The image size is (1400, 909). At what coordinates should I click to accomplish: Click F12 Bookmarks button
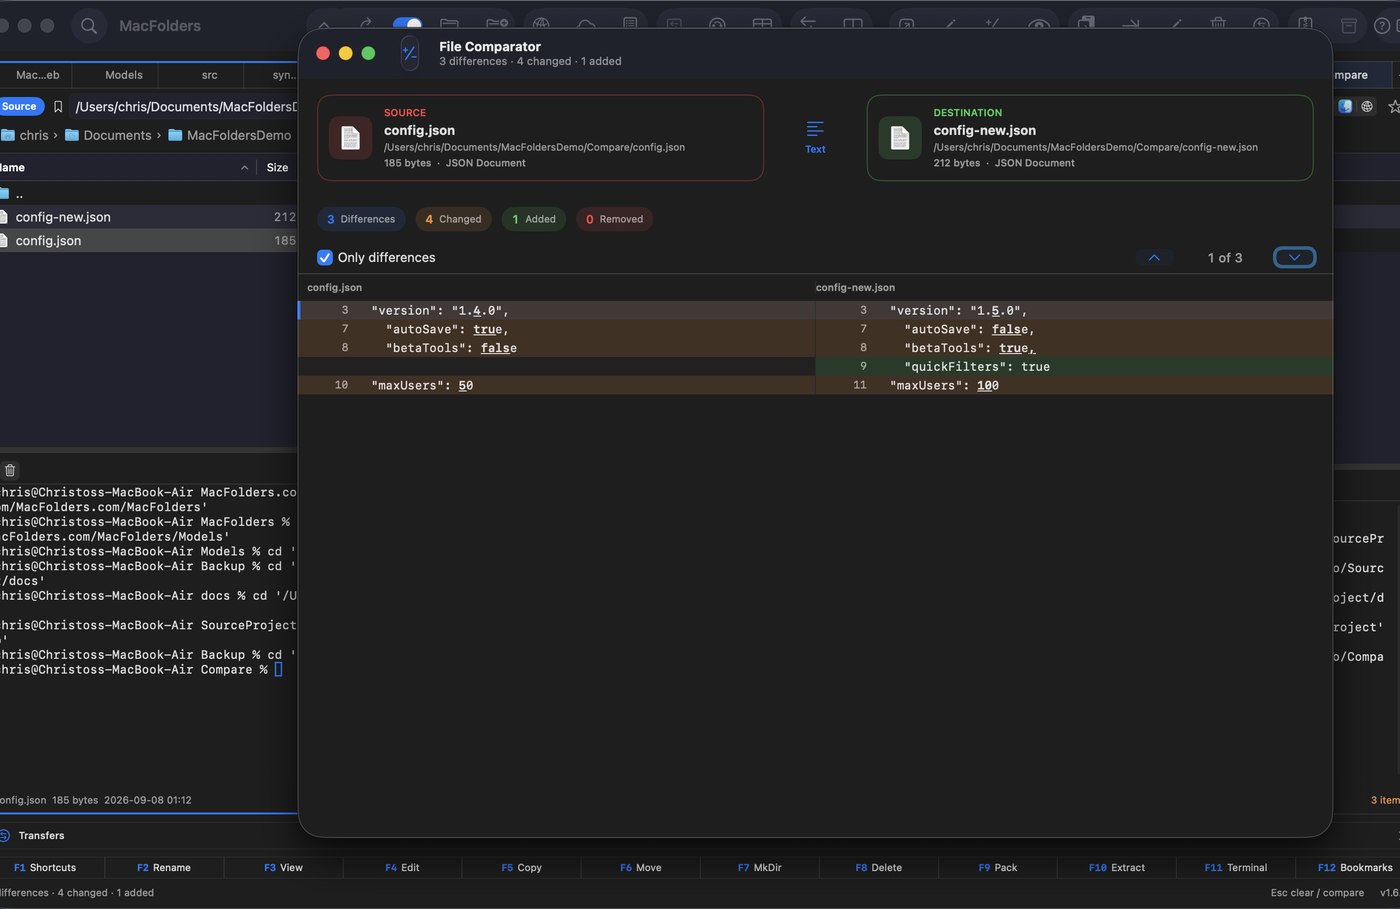point(1354,868)
